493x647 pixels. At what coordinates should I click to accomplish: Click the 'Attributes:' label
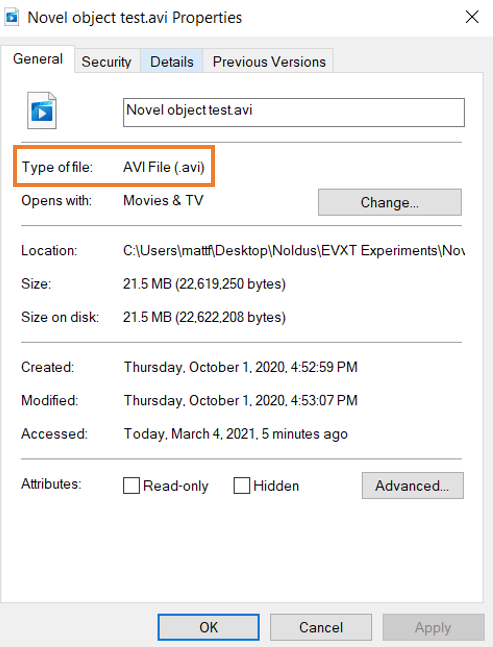[x=51, y=484]
